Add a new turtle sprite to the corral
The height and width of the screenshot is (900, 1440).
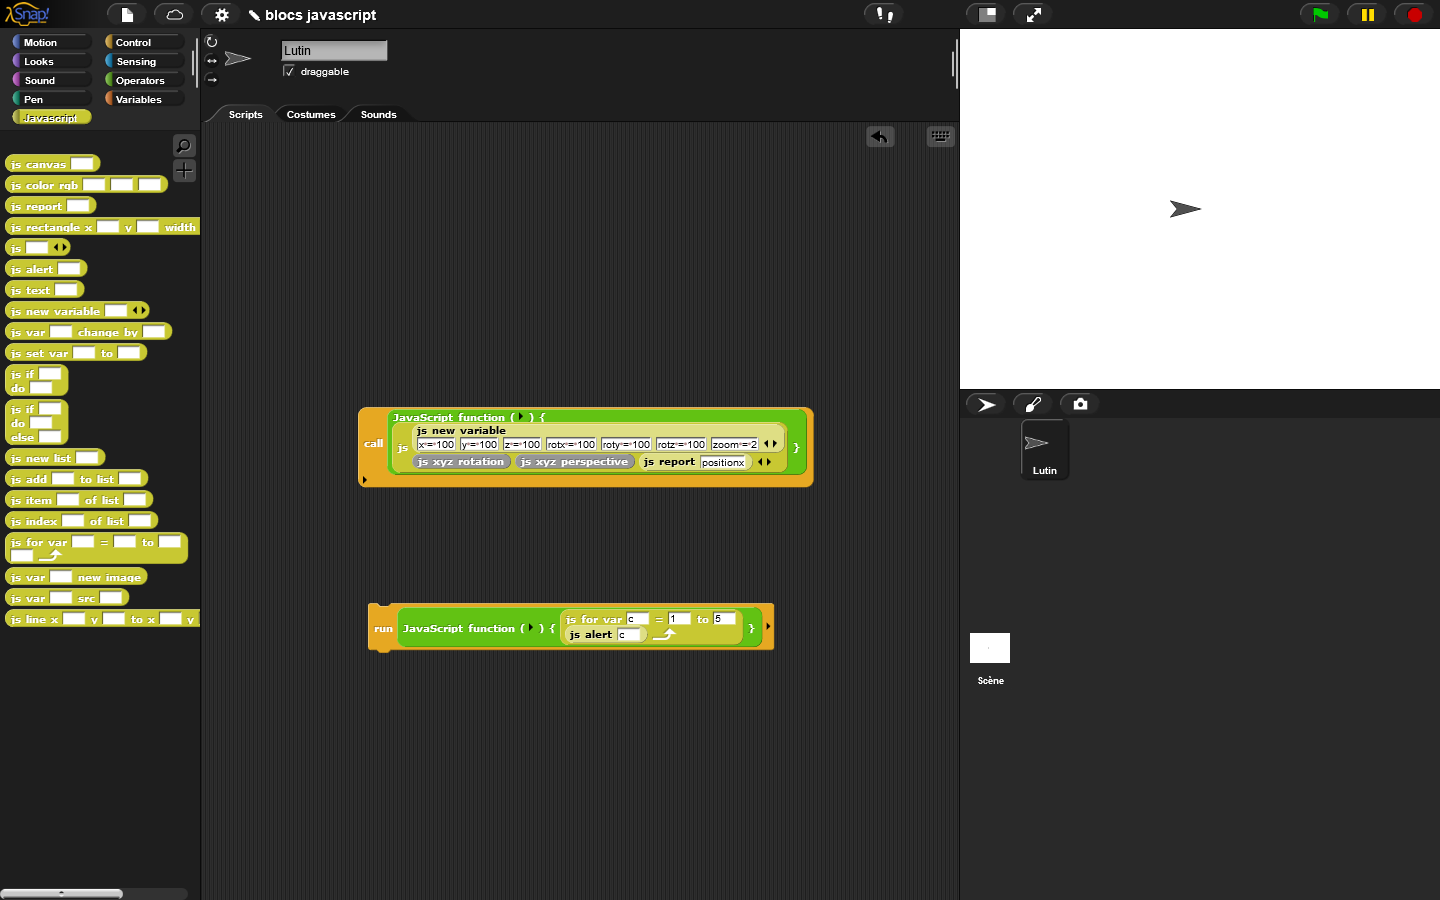(x=985, y=404)
